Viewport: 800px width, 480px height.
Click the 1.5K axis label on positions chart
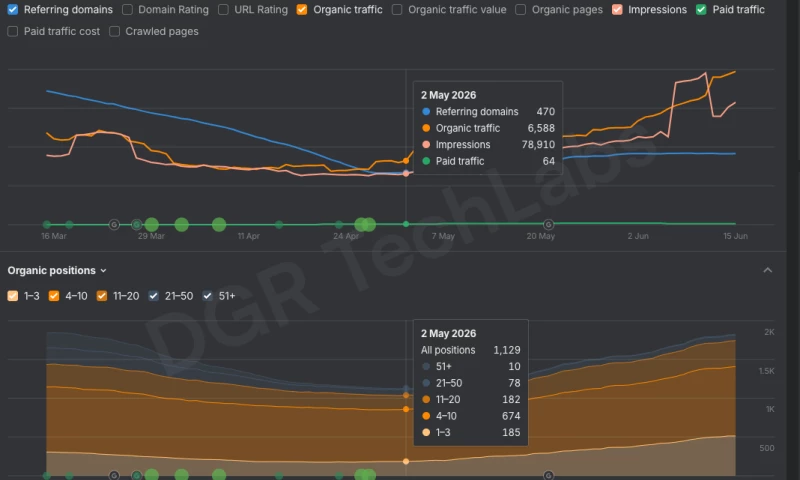(x=766, y=371)
